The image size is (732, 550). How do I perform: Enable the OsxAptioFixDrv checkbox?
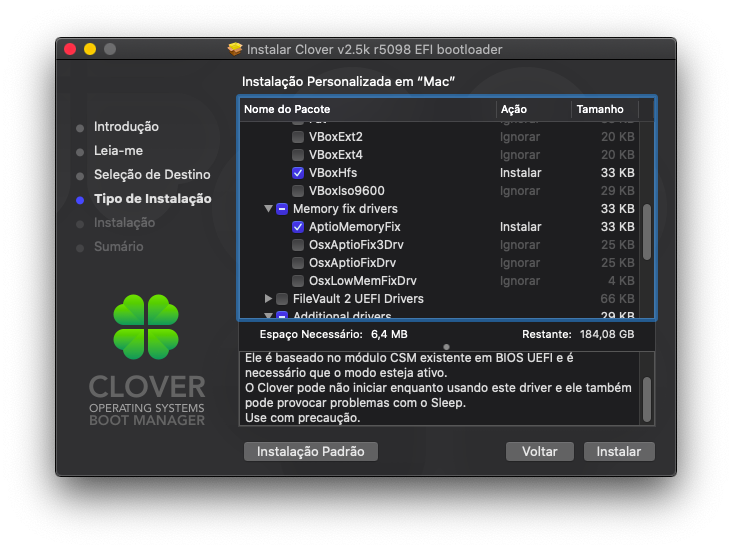[298, 263]
